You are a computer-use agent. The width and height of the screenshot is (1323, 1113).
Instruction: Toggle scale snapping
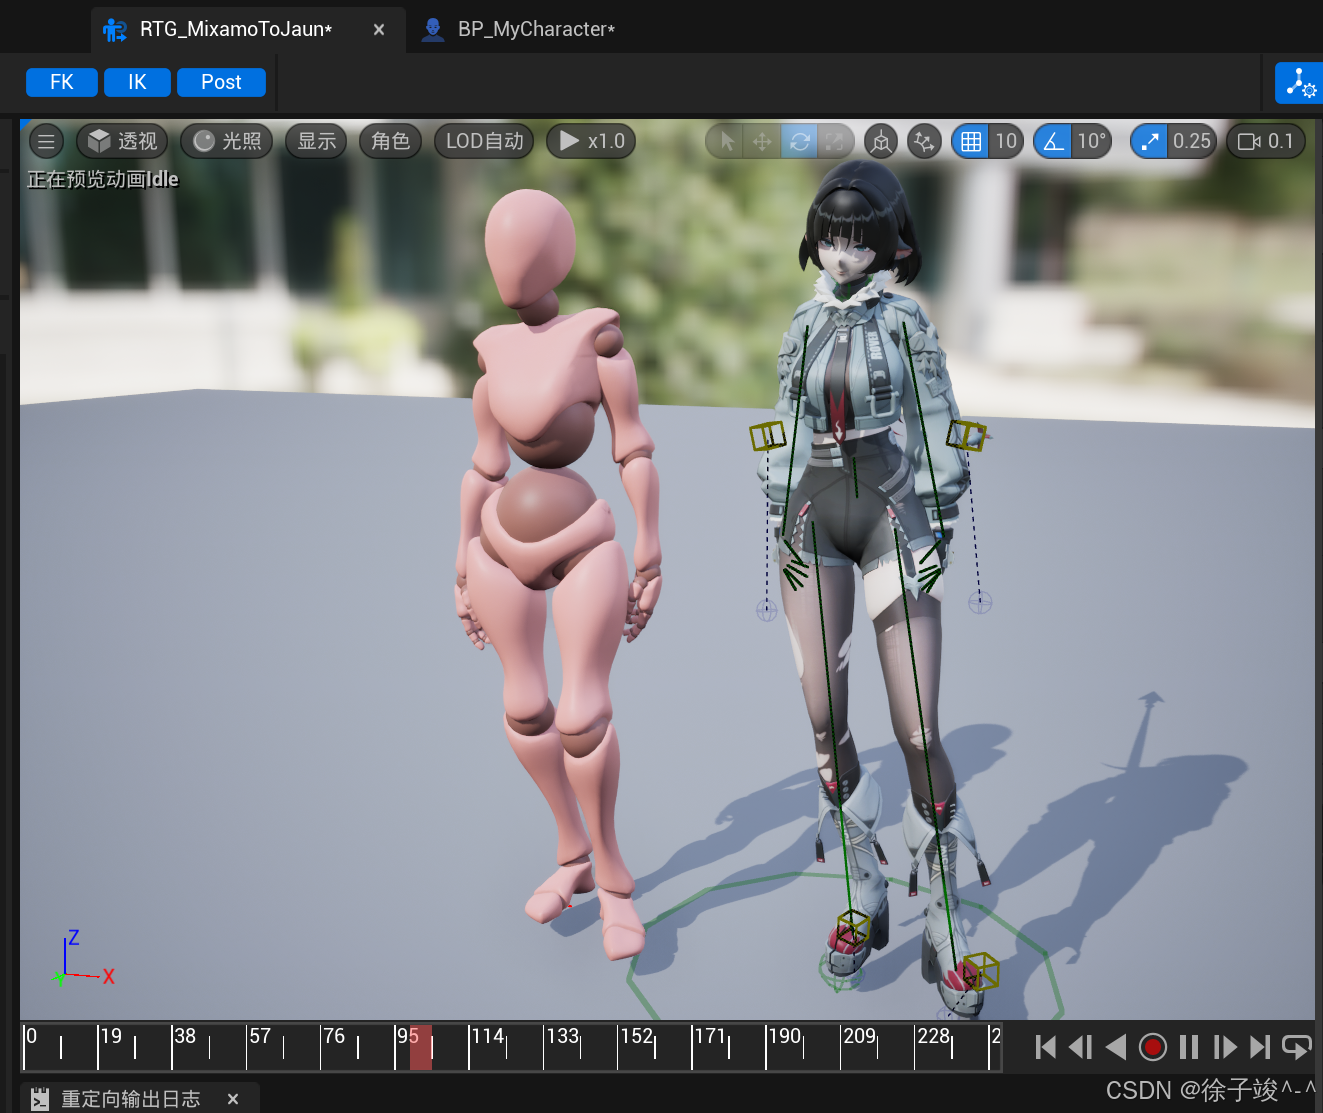(x=1150, y=142)
